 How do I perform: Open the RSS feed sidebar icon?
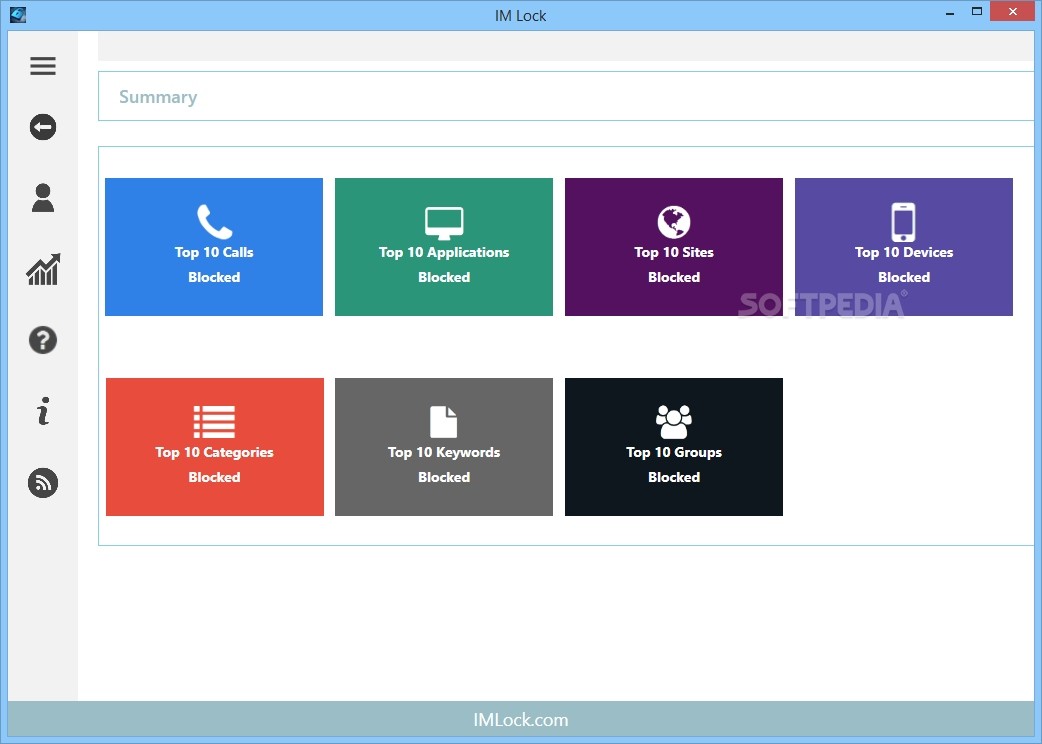tap(43, 483)
